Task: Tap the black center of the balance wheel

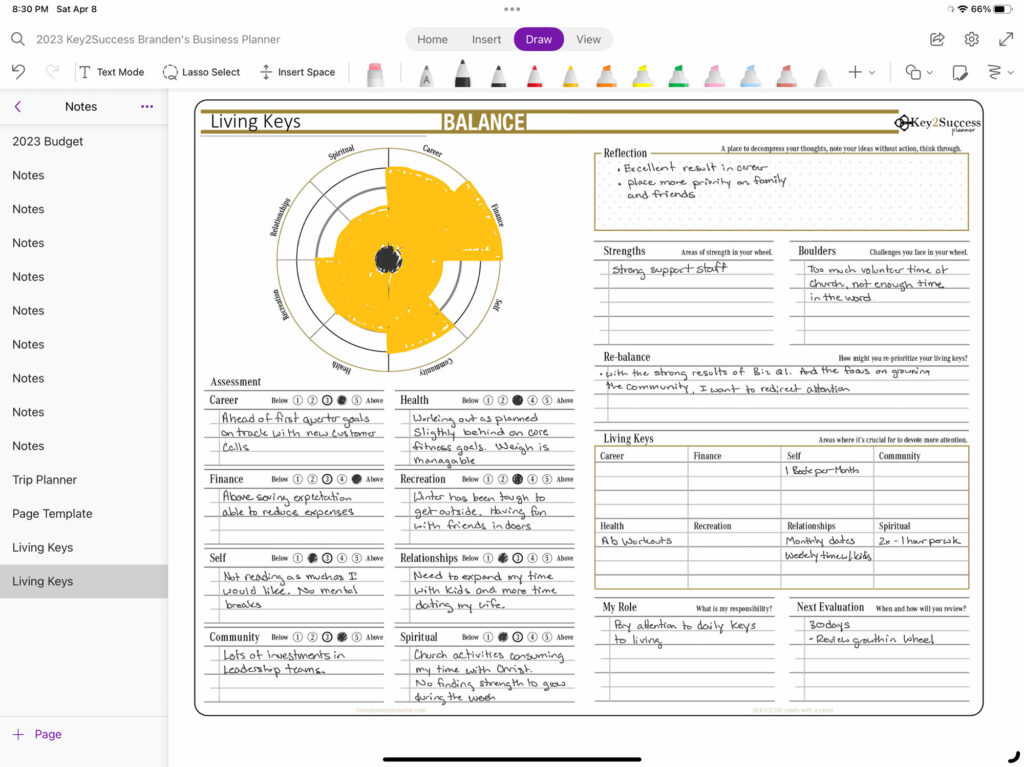Action: (x=389, y=259)
